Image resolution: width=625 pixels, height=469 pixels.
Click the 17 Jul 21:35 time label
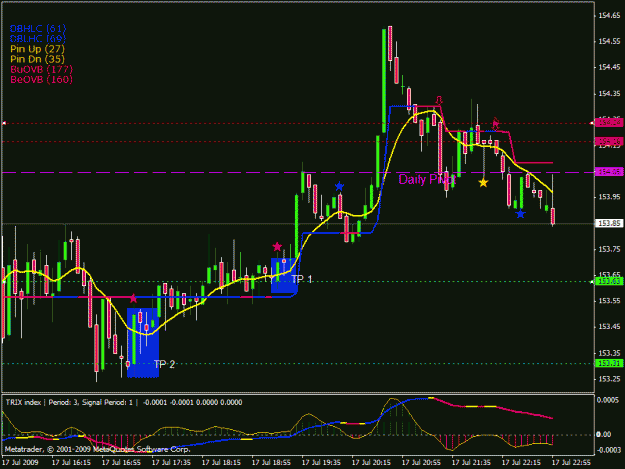point(471,463)
